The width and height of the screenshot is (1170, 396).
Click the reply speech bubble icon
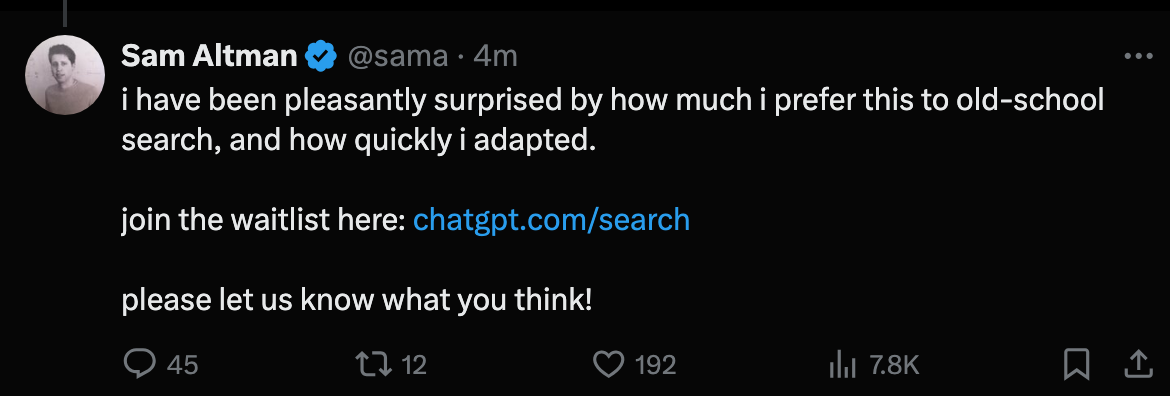pos(139,365)
